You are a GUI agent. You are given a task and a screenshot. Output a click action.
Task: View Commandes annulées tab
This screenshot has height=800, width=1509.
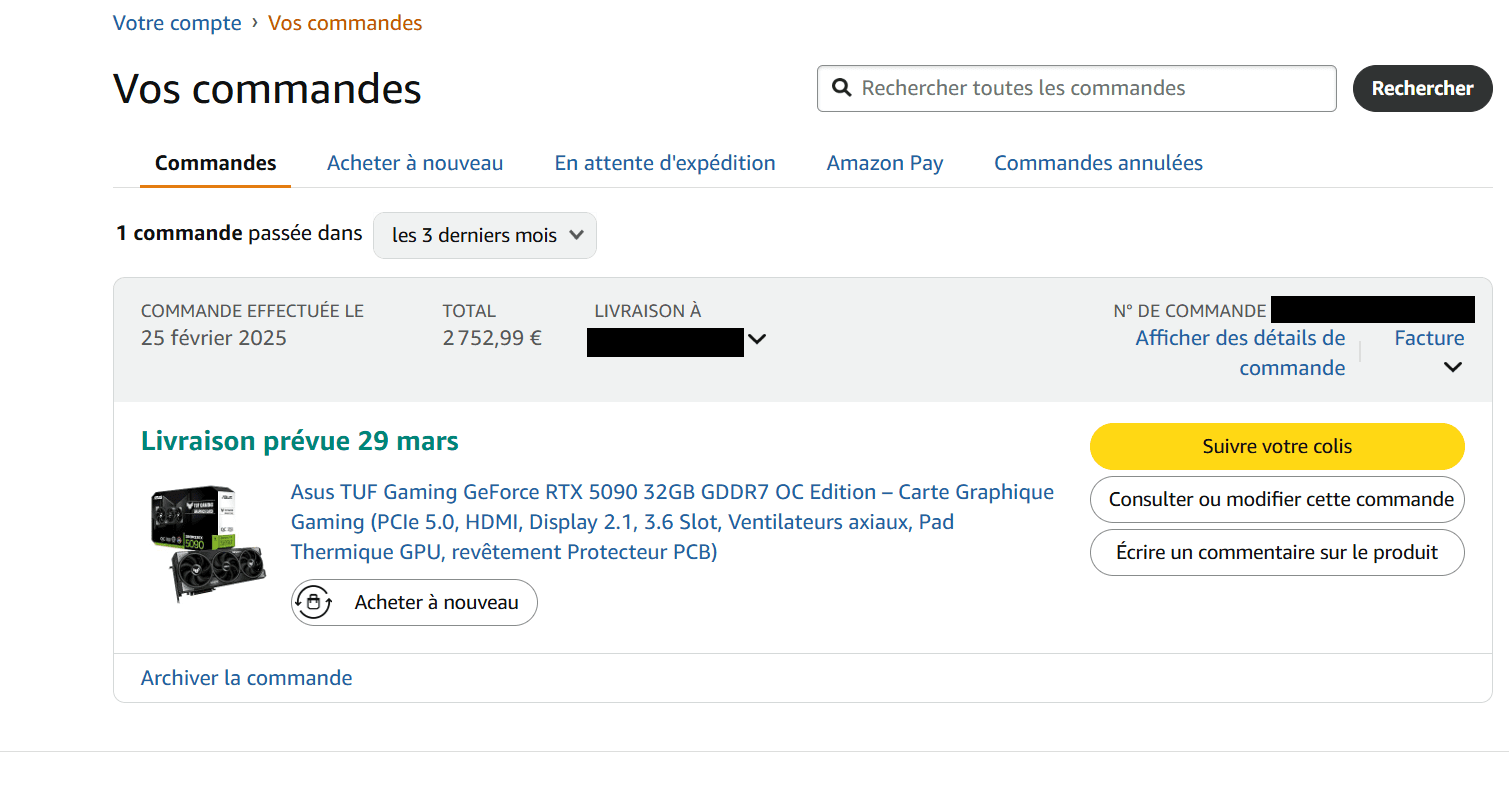click(x=1098, y=163)
